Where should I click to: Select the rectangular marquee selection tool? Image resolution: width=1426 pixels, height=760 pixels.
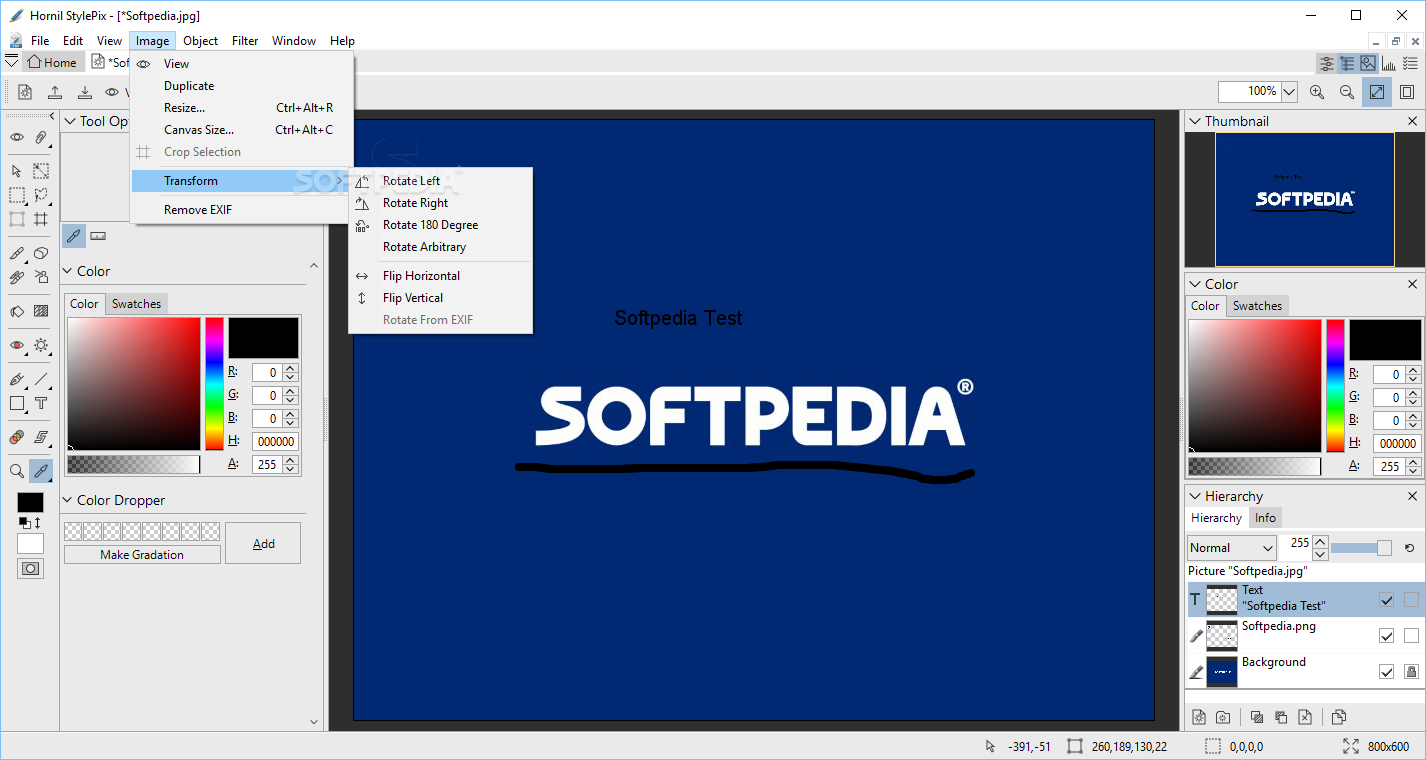pos(17,195)
